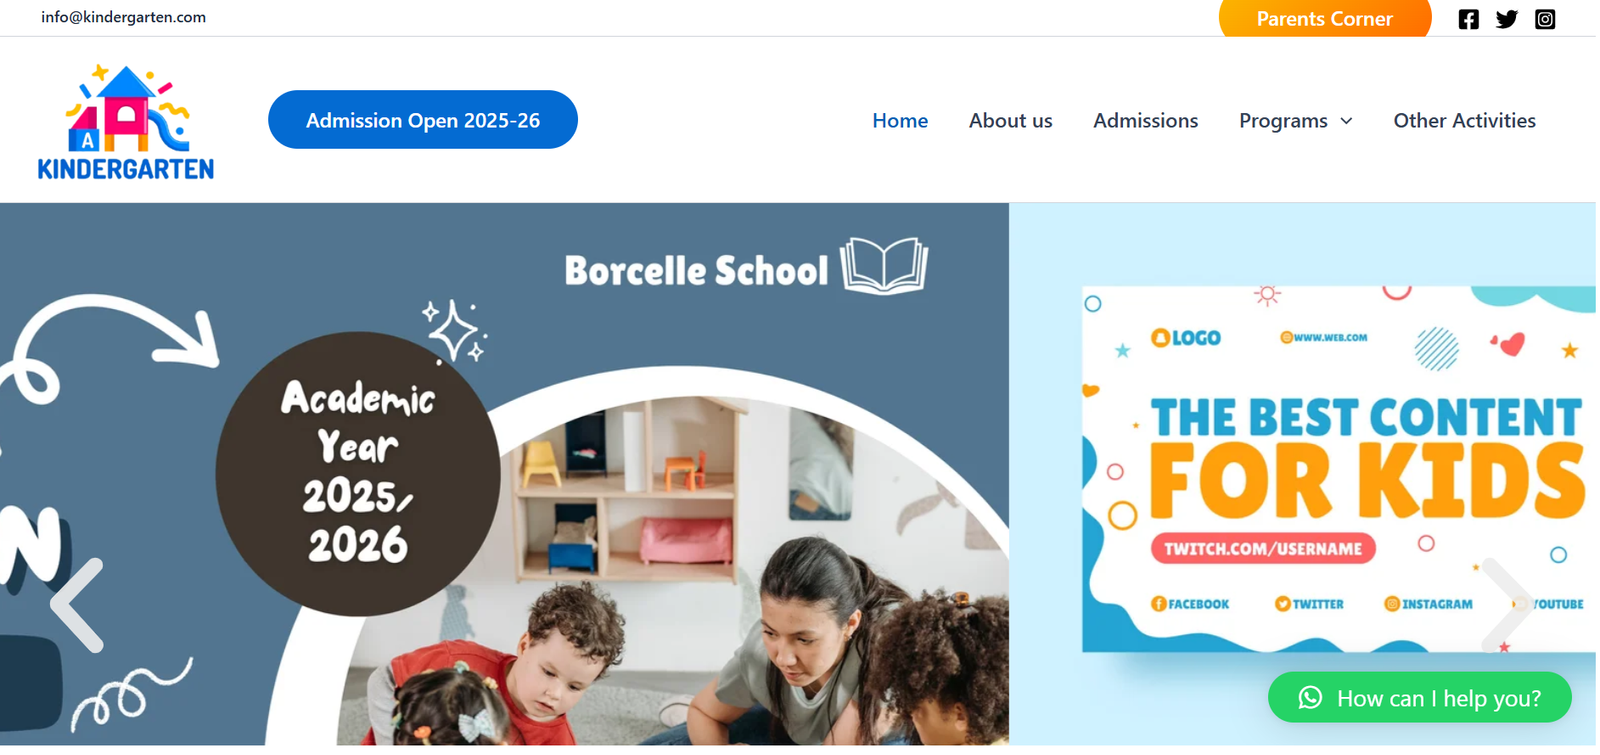Expand the Programs dropdown chevron
The width and height of the screenshot is (1600, 755).
[1346, 121]
